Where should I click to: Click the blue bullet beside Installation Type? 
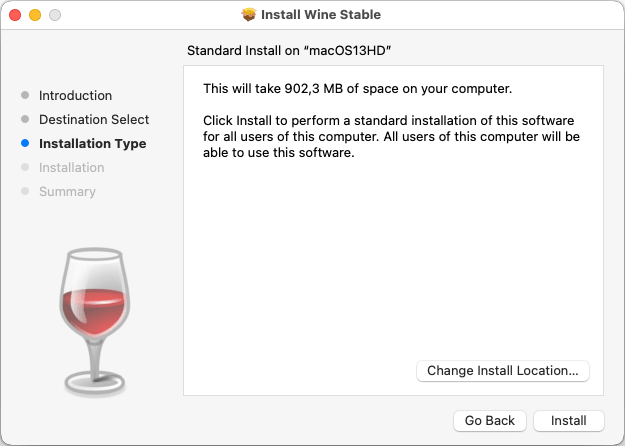[x=25, y=143]
